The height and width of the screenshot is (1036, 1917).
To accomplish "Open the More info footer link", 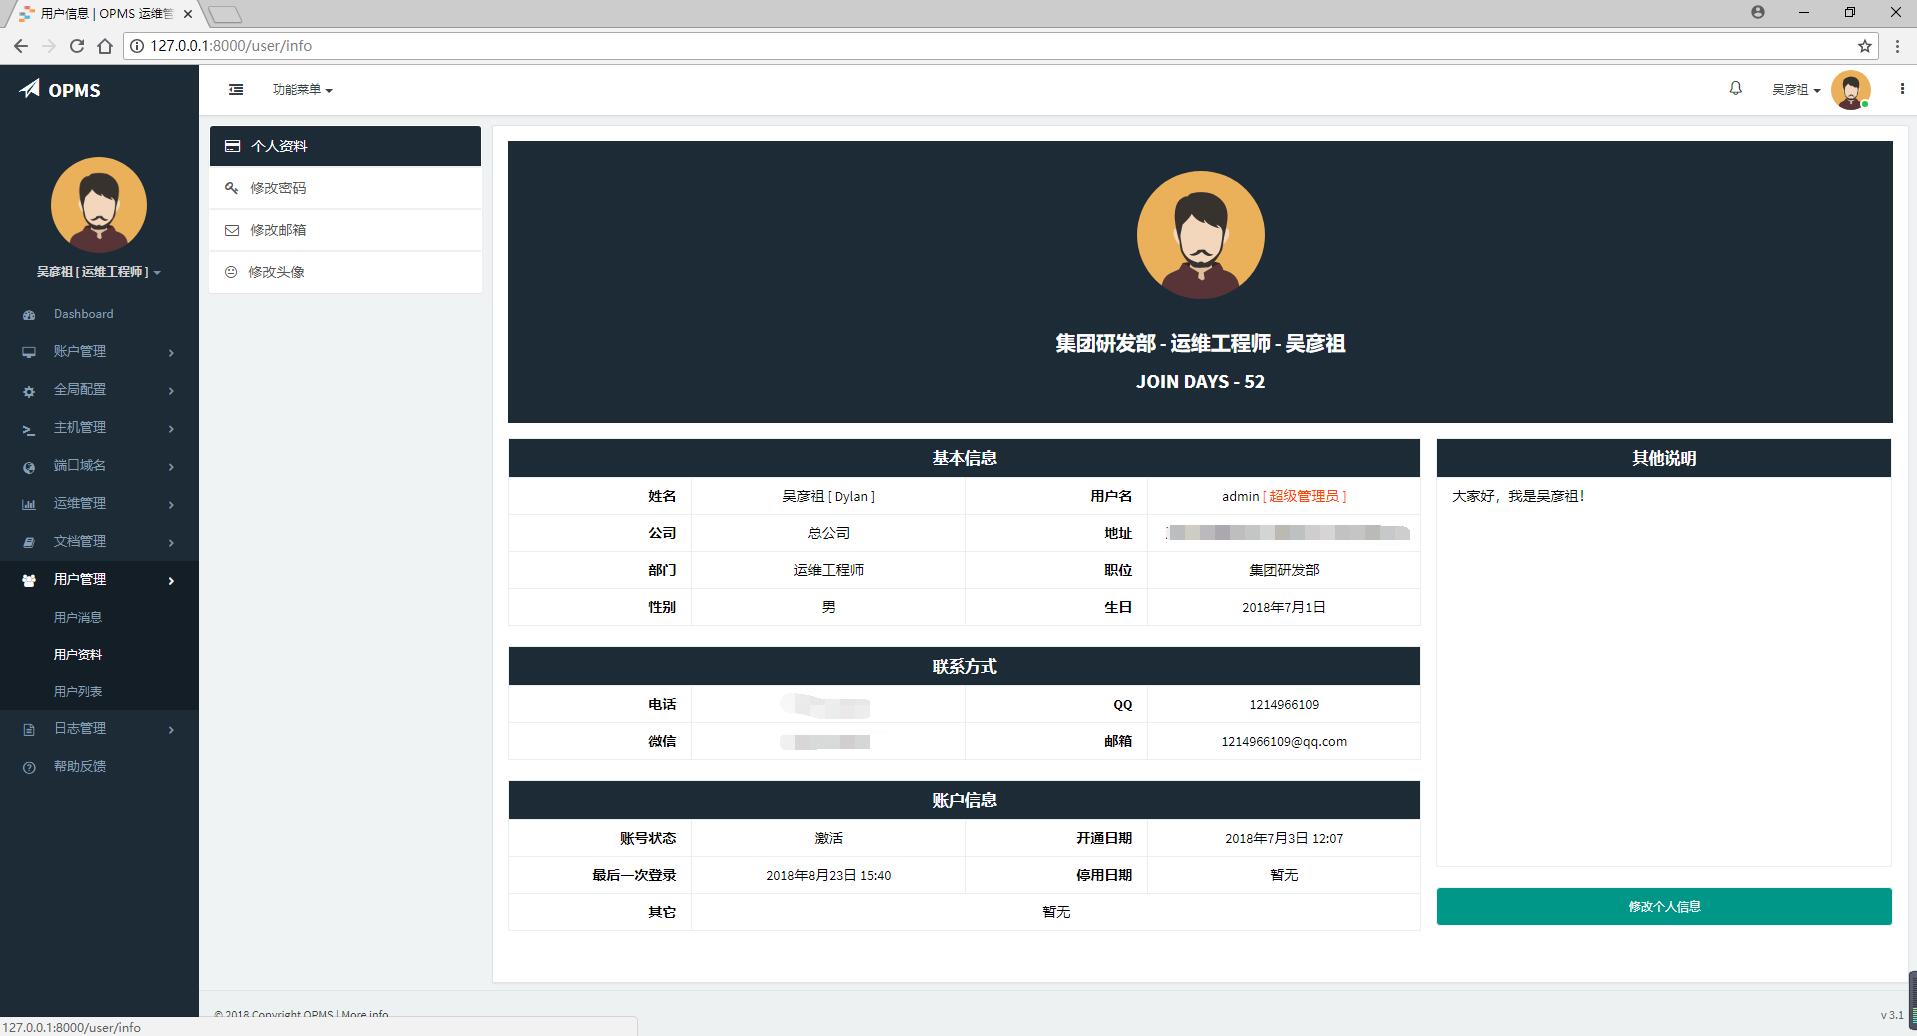I will click(365, 1014).
